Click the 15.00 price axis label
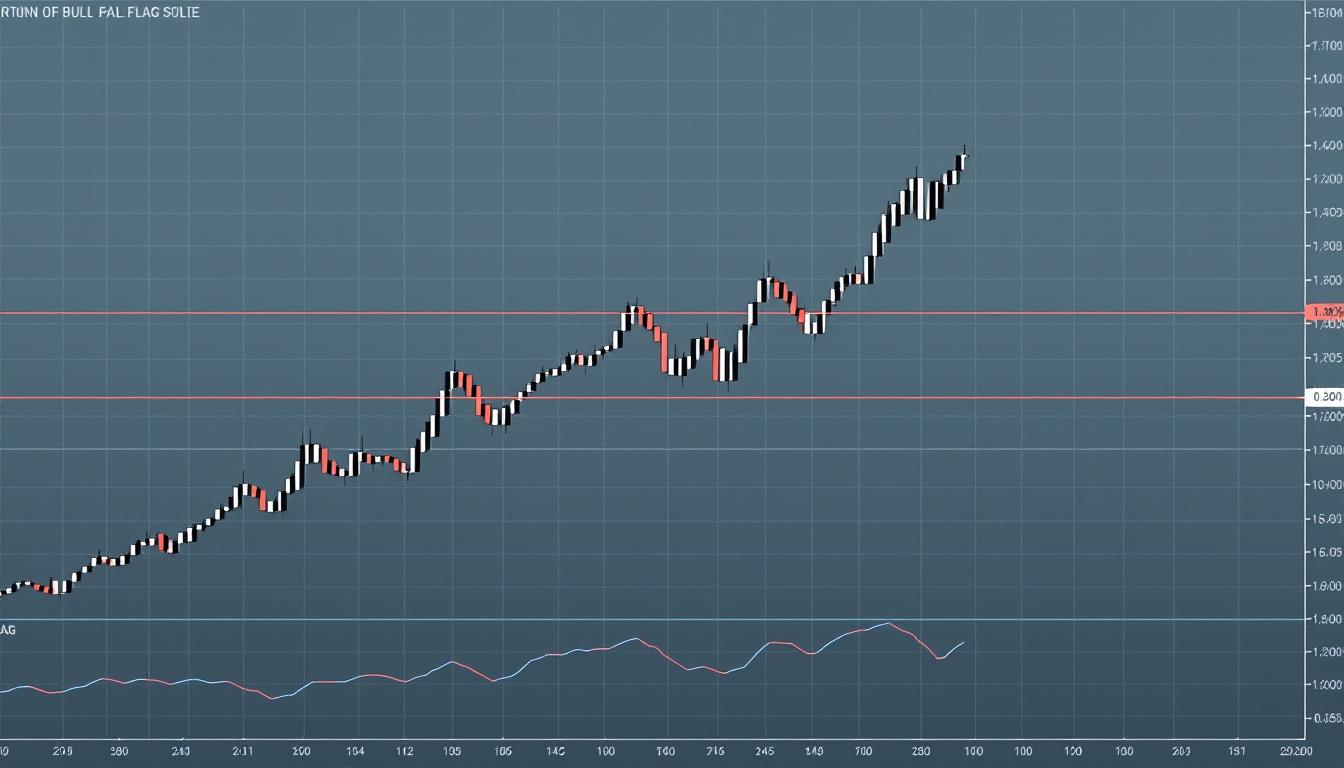The height and width of the screenshot is (768, 1344). [1326, 519]
